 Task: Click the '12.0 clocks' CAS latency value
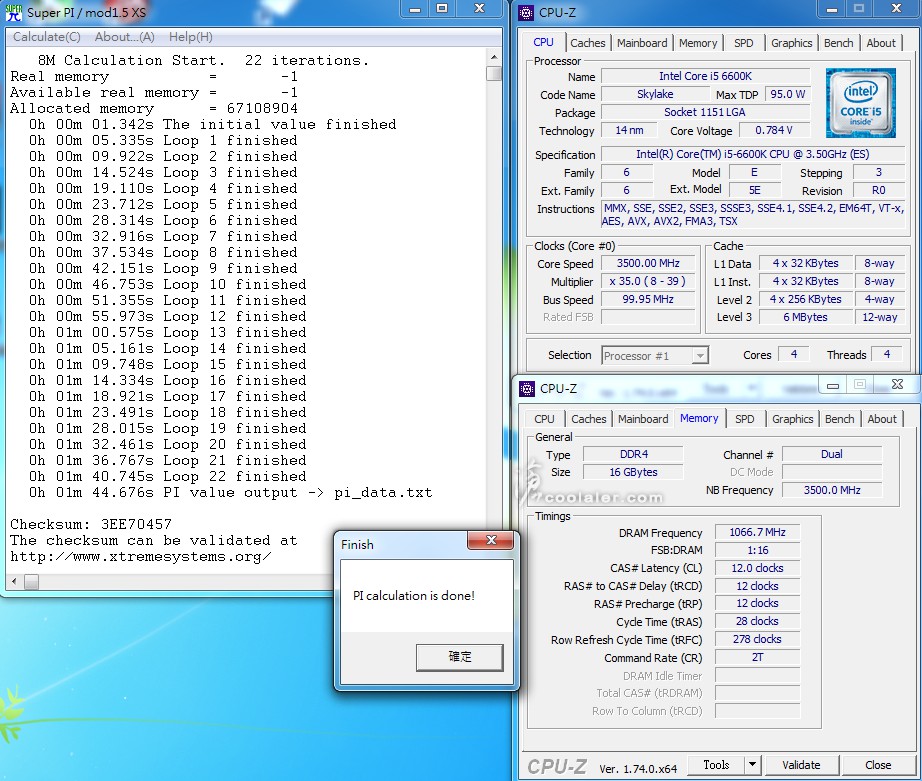pos(757,568)
